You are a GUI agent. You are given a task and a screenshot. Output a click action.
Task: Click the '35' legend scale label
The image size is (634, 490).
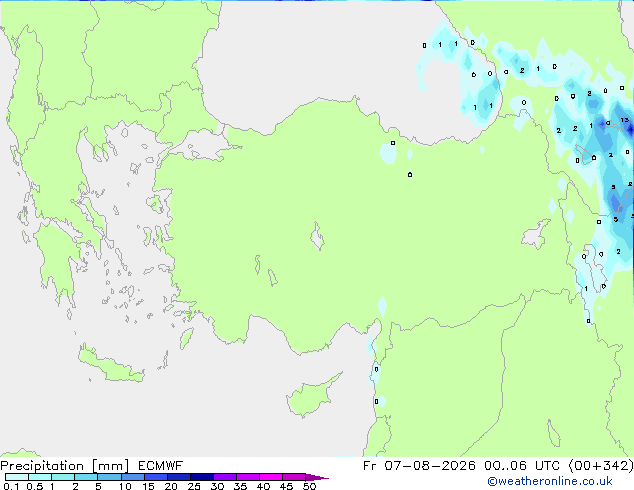[240, 486]
